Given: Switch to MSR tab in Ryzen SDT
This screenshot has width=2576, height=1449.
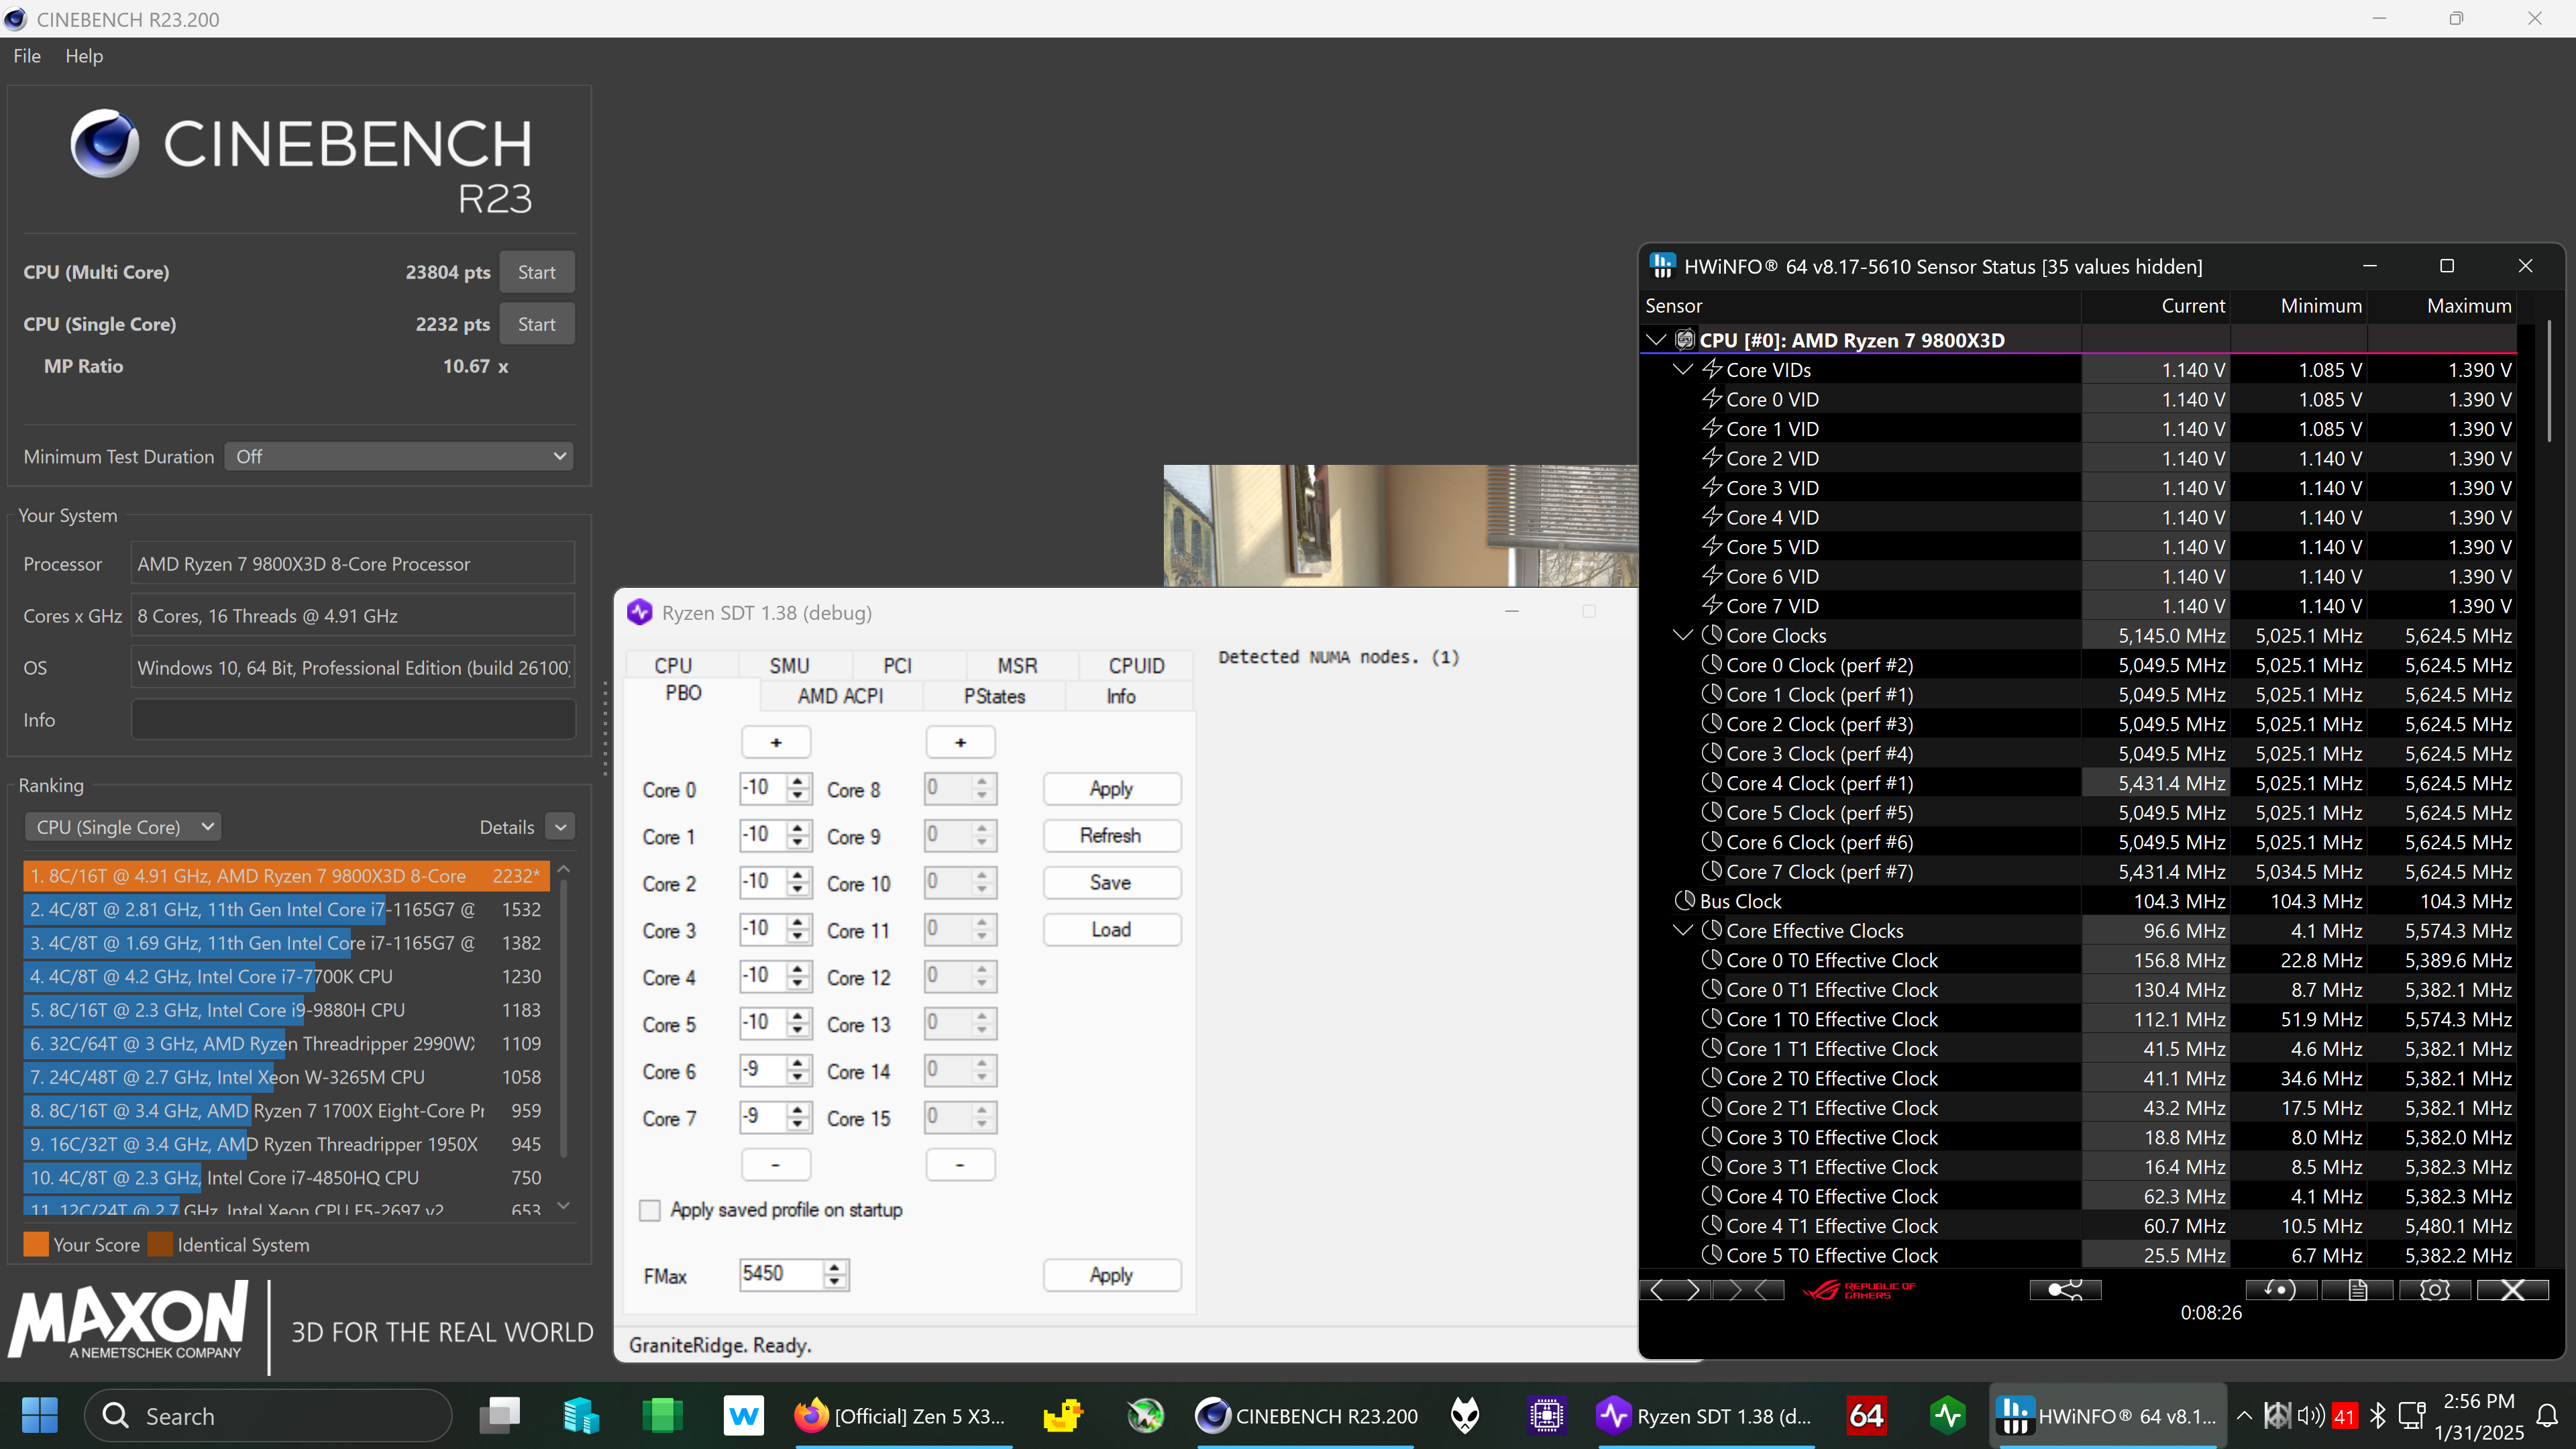Looking at the screenshot, I should tap(1017, 665).
